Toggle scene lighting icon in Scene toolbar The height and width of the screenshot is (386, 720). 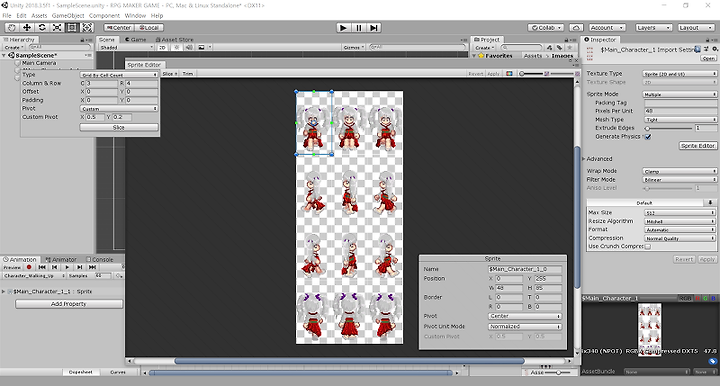[177, 47]
